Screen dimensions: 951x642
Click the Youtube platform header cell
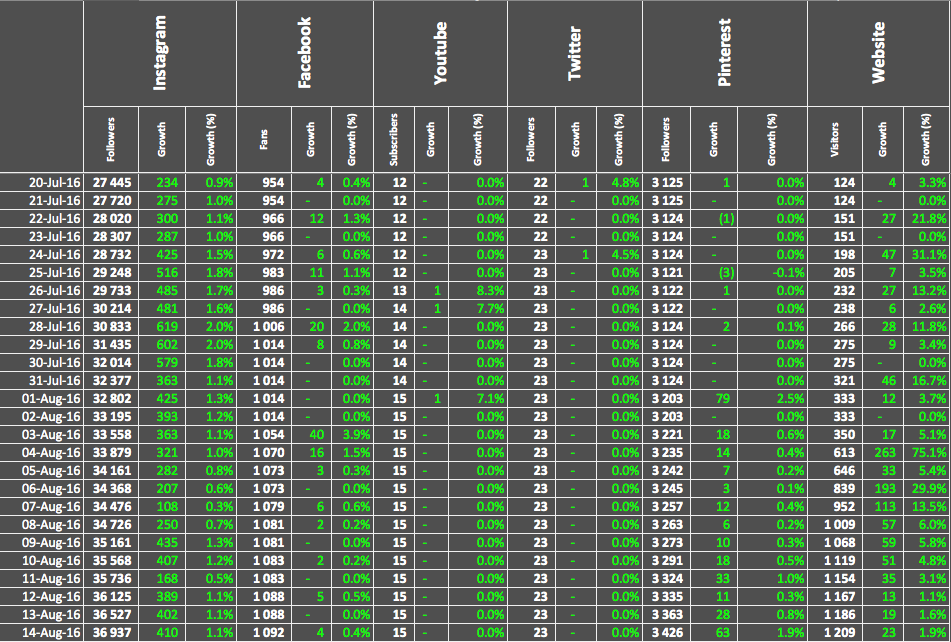pos(440,53)
